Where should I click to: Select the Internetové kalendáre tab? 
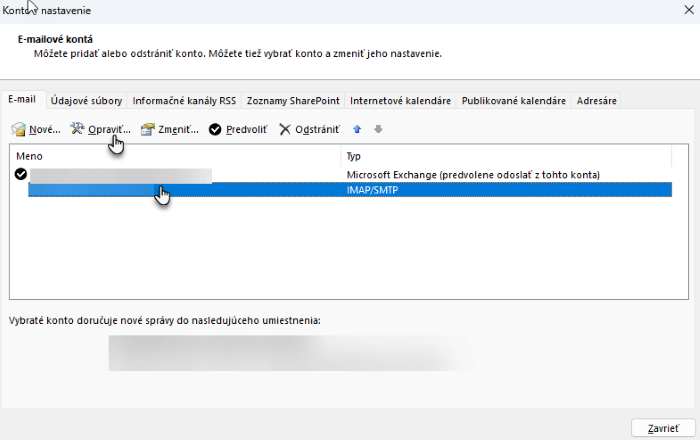coord(400,101)
